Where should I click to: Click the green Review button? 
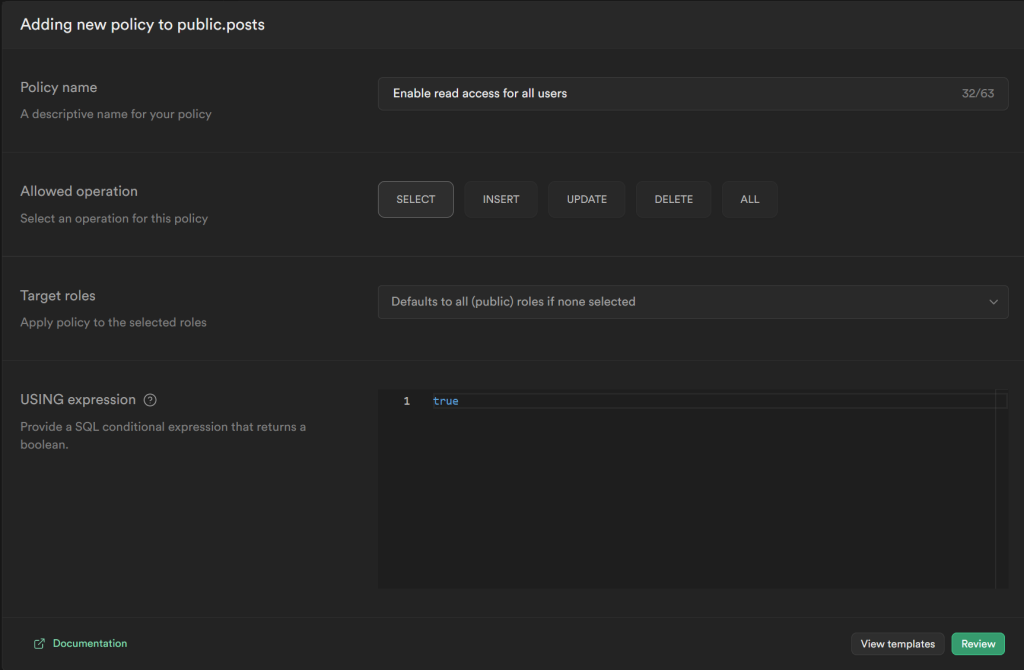coord(978,644)
